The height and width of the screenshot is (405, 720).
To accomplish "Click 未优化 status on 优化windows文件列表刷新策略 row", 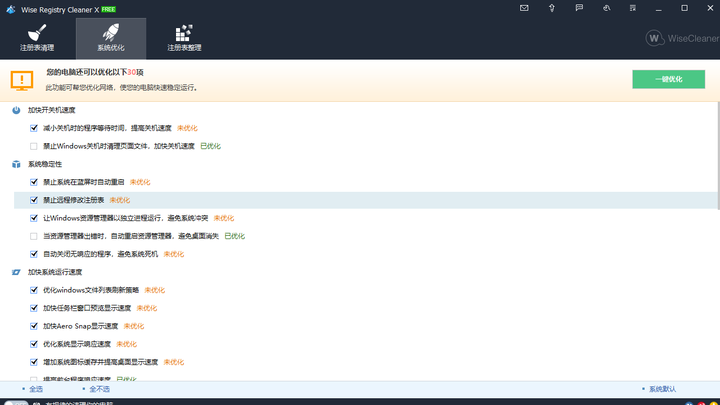I will click(155, 290).
